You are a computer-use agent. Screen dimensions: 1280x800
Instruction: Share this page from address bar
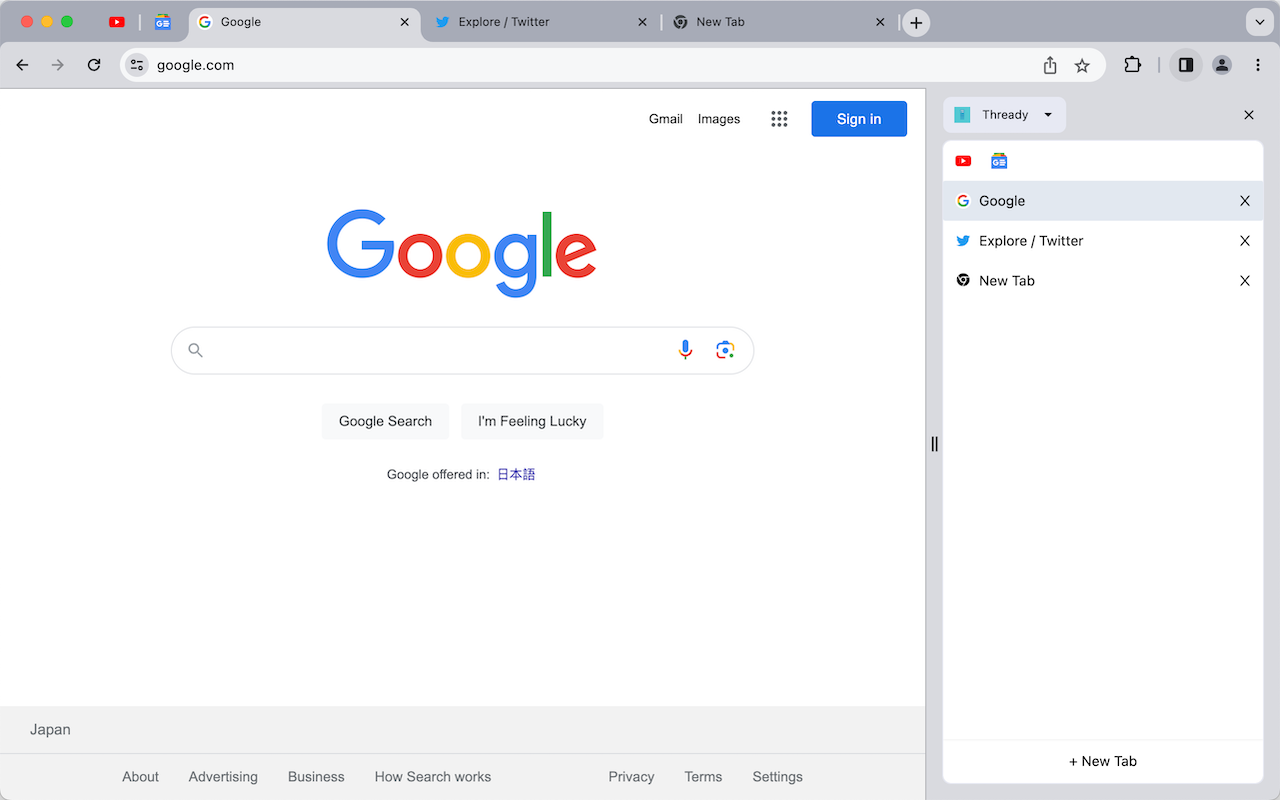[x=1050, y=65]
